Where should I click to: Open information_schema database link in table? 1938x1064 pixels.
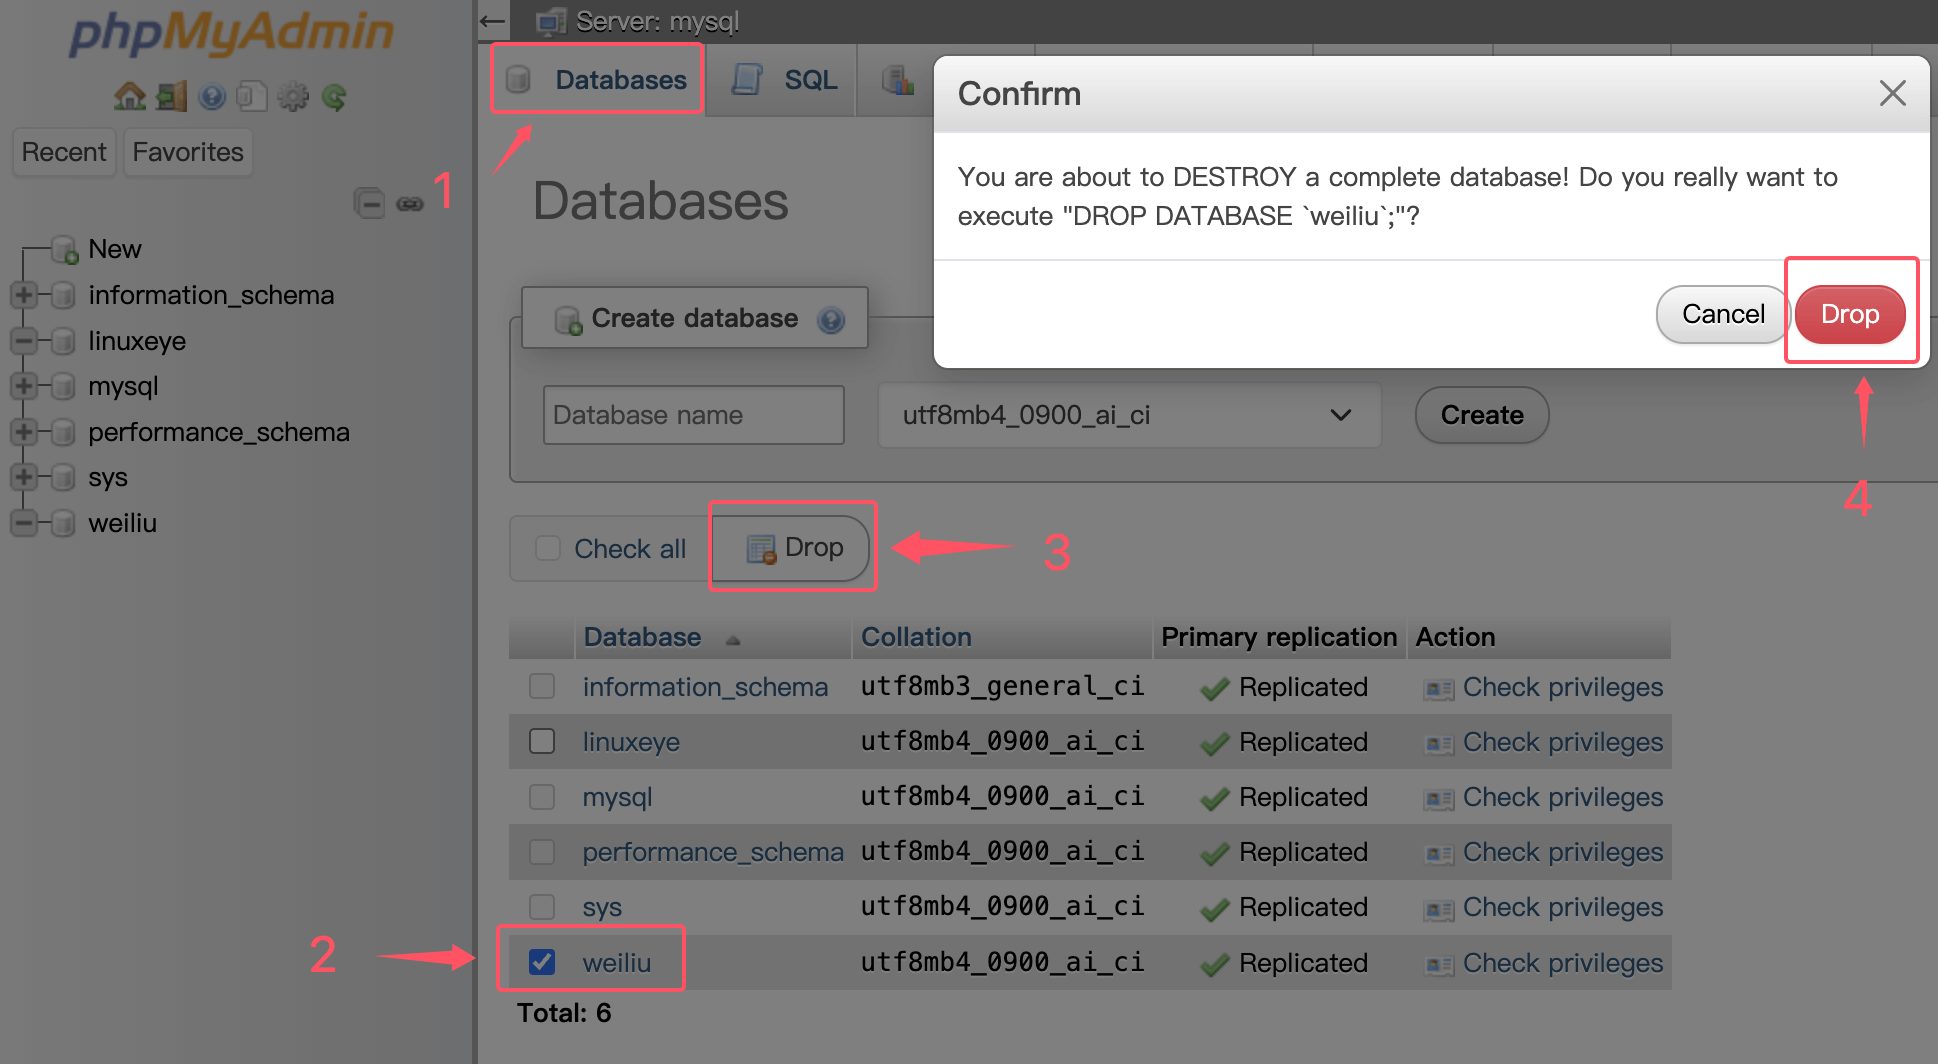pos(705,687)
